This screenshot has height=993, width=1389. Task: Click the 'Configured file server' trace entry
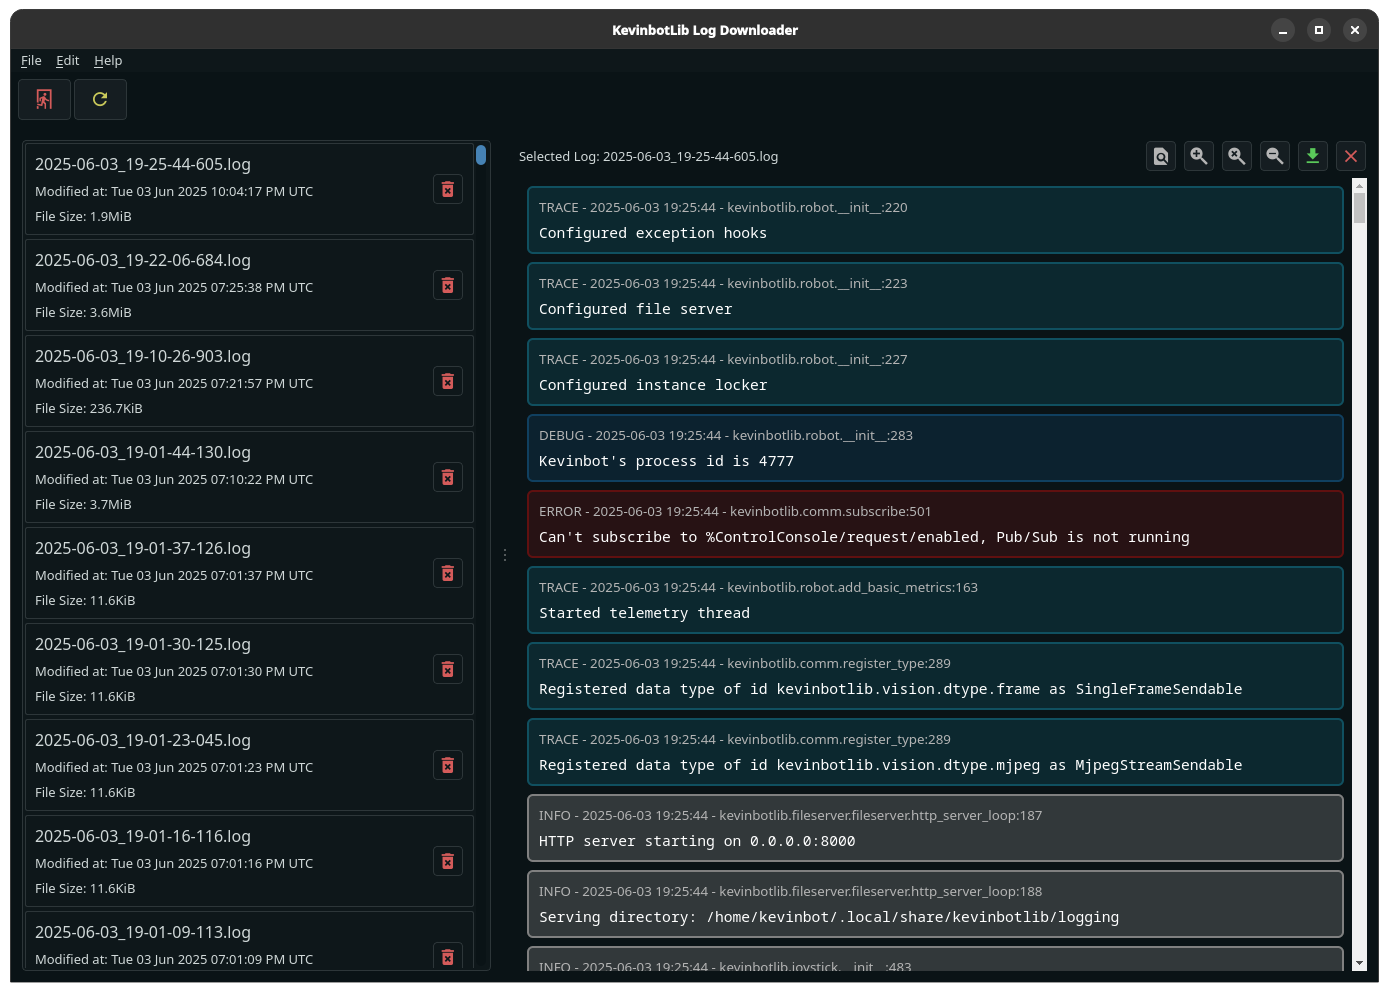coord(935,296)
